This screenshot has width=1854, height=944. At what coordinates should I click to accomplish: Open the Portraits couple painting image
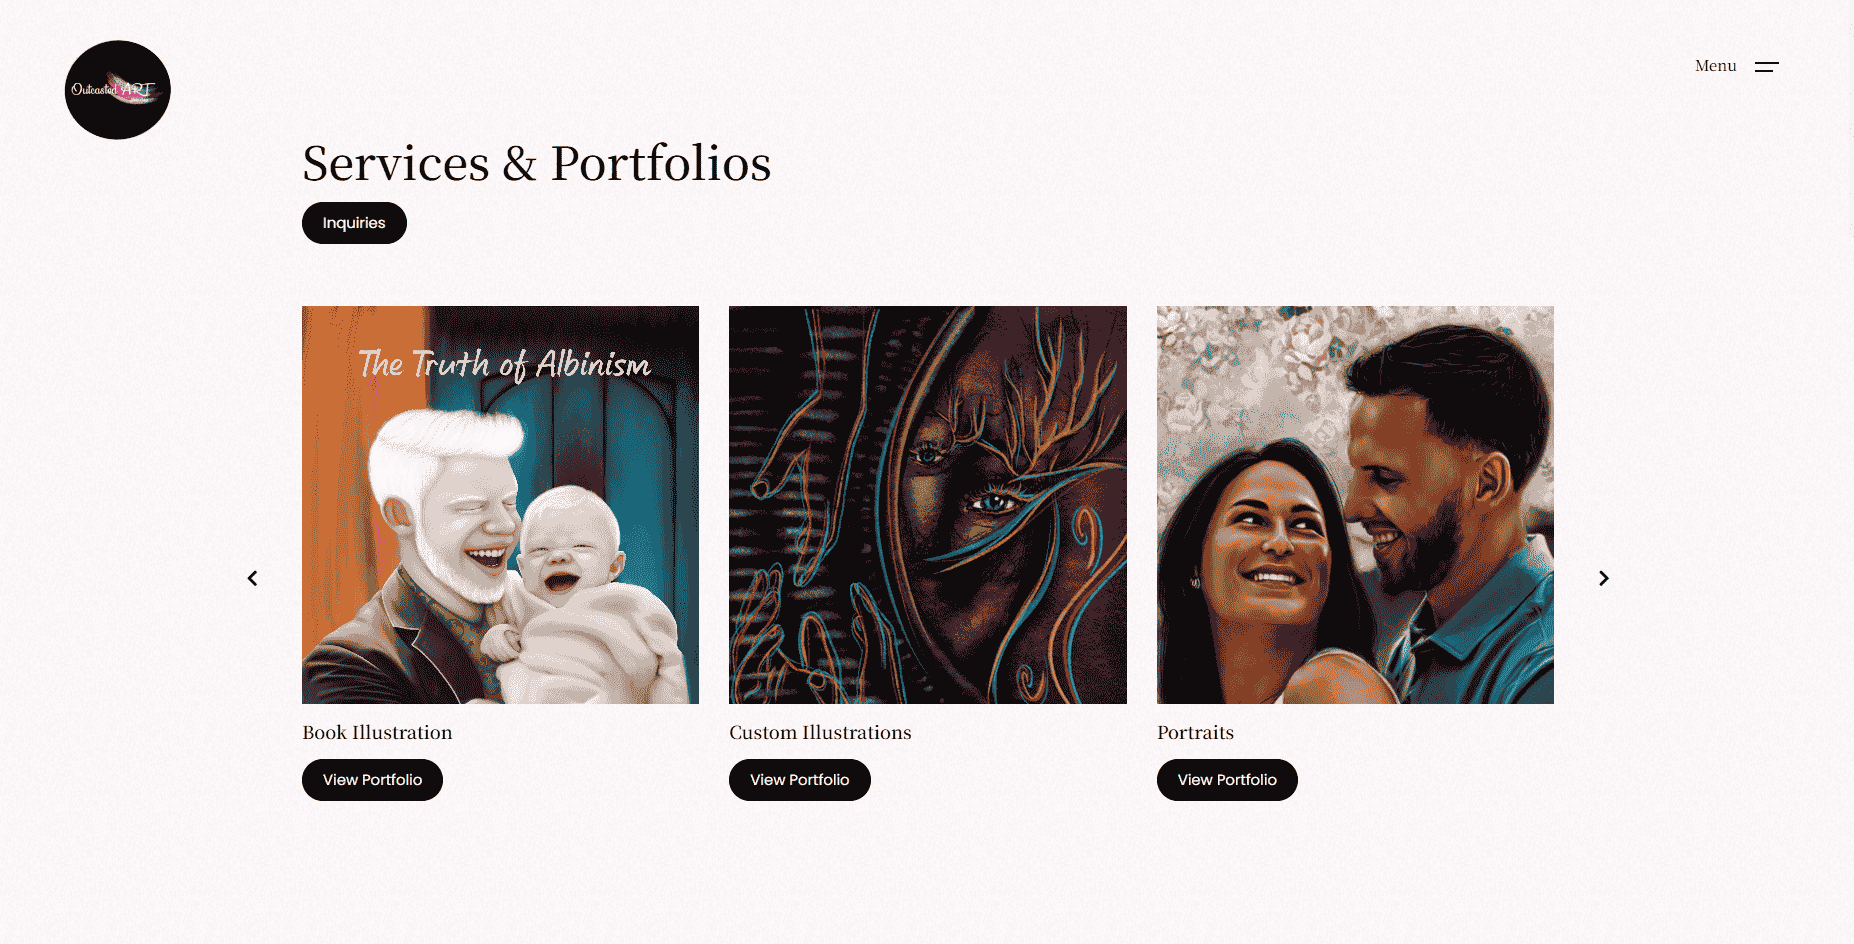click(x=1355, y=505)
